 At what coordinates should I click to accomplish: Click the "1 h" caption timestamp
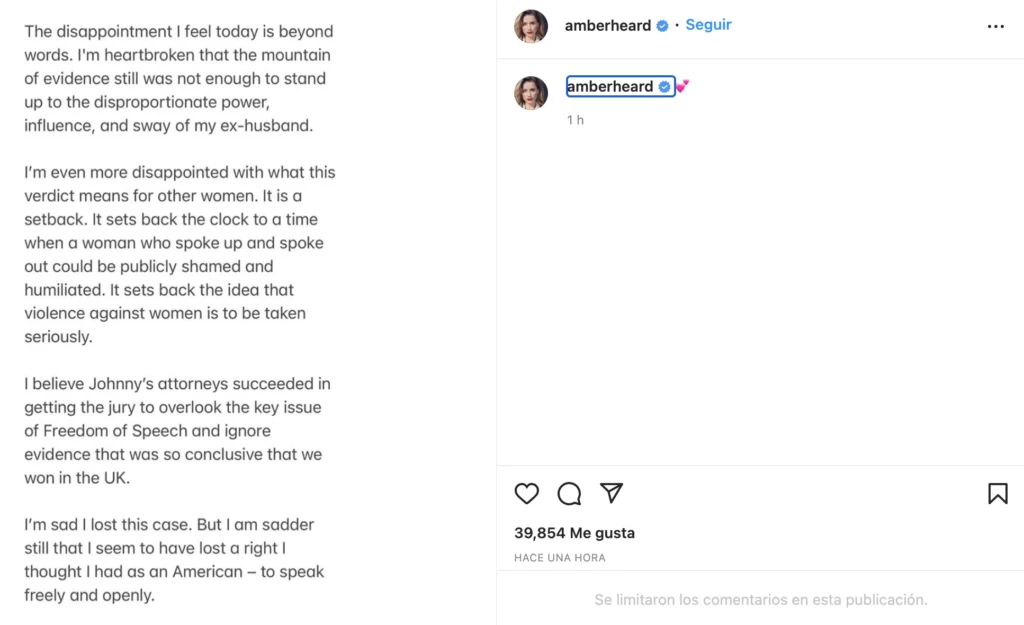pos(575,120)
